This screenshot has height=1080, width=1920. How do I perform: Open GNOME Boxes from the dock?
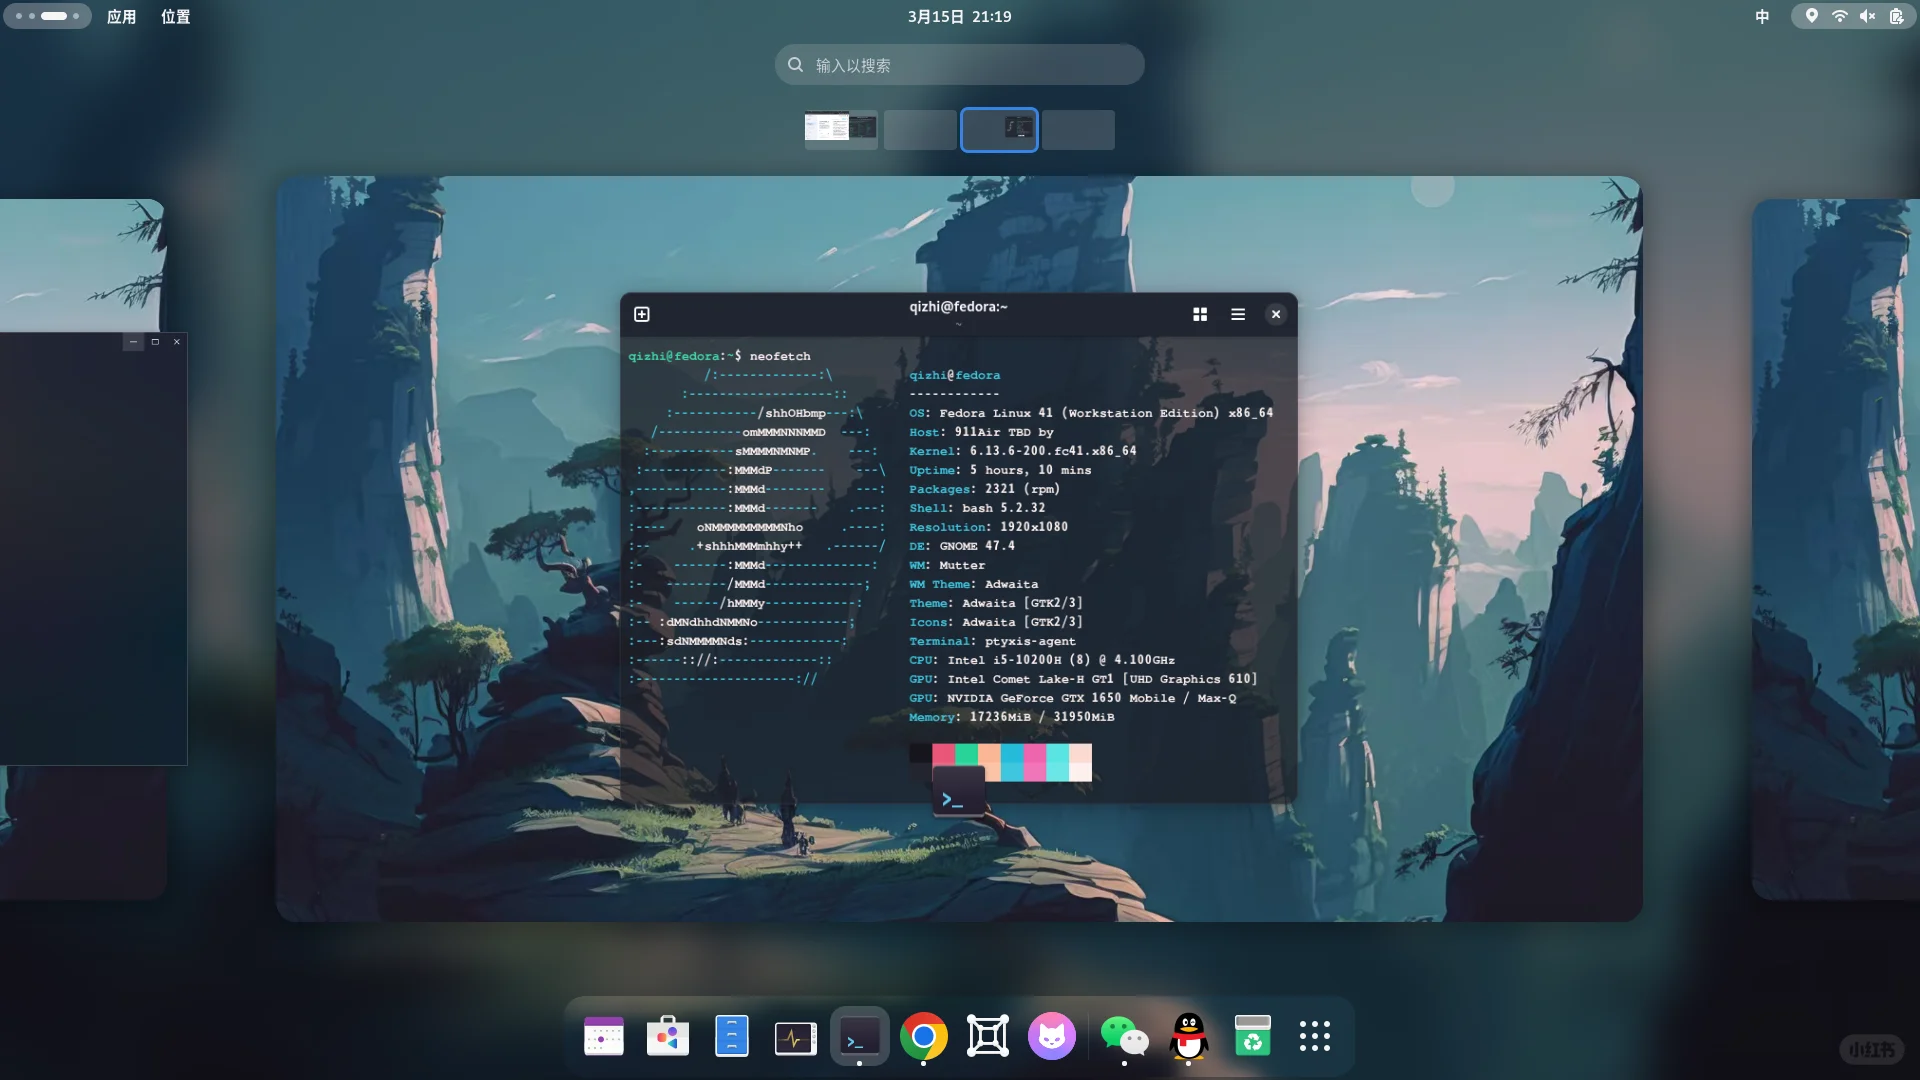point(988,1036)
